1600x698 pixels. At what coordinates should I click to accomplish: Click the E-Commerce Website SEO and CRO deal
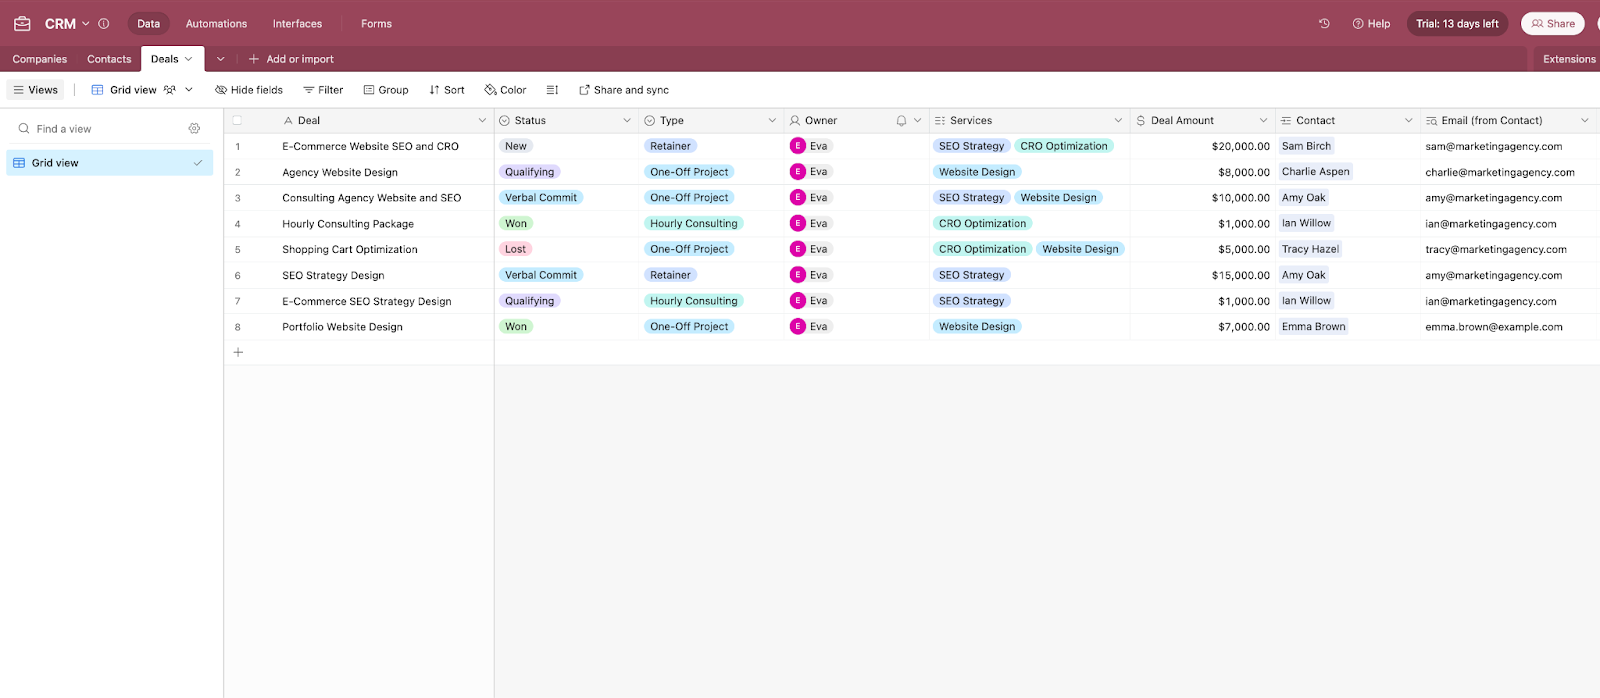click(370, 146)
